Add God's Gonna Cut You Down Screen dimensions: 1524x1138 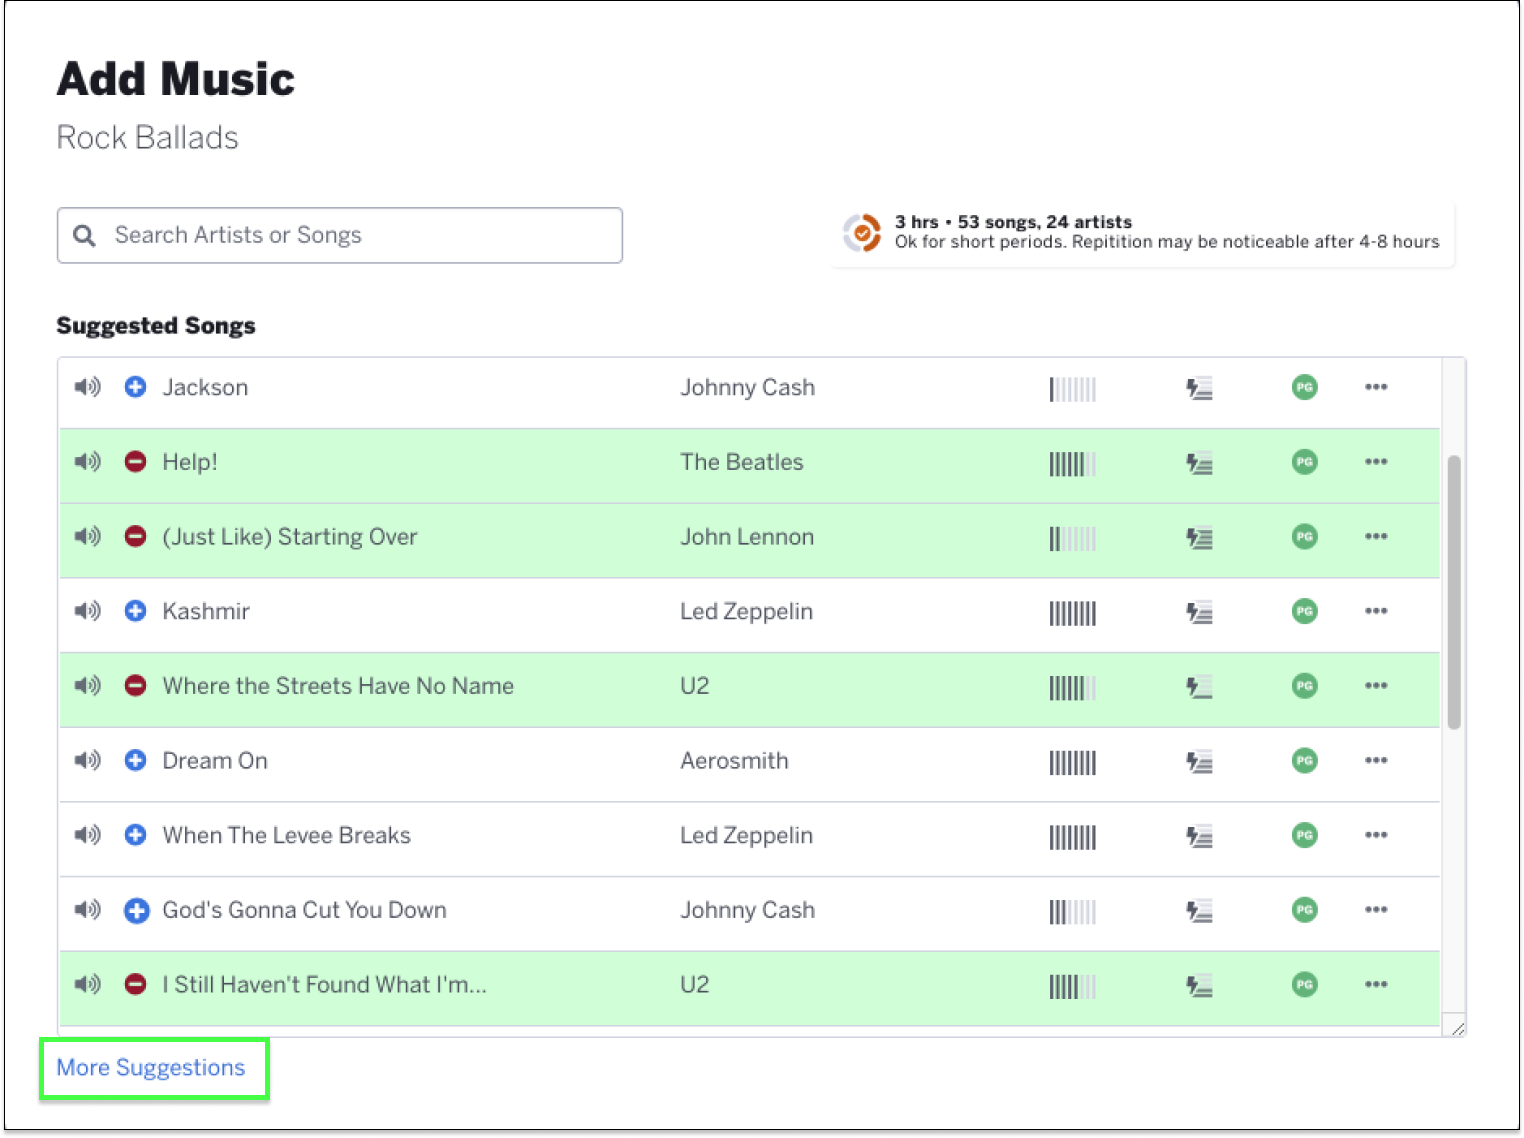[136, 910]
